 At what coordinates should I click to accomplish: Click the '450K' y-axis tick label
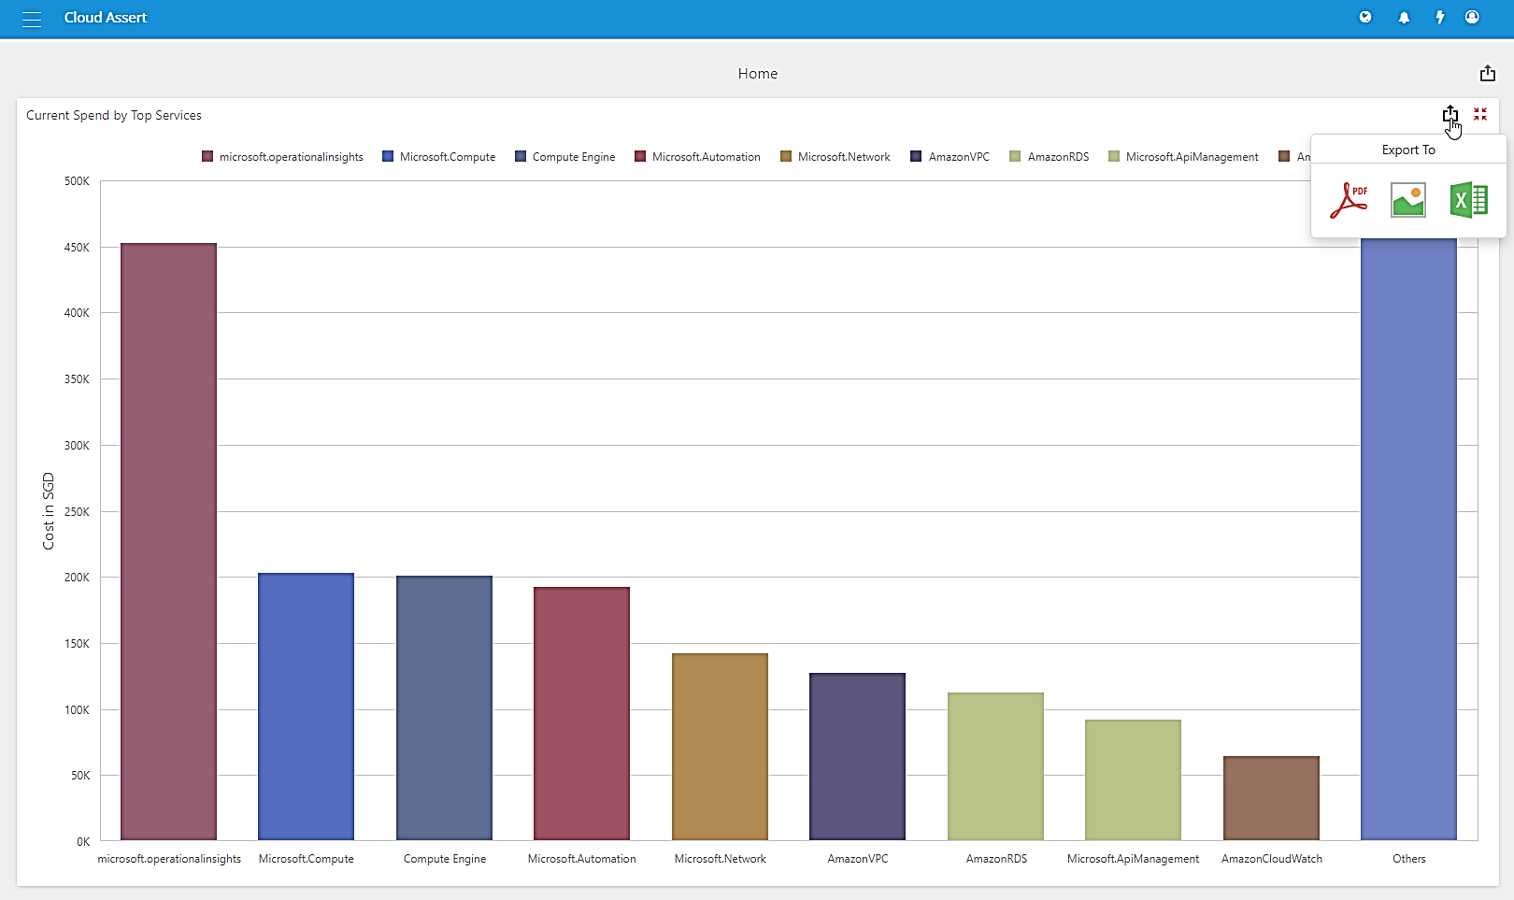click(x=76, y=247)
